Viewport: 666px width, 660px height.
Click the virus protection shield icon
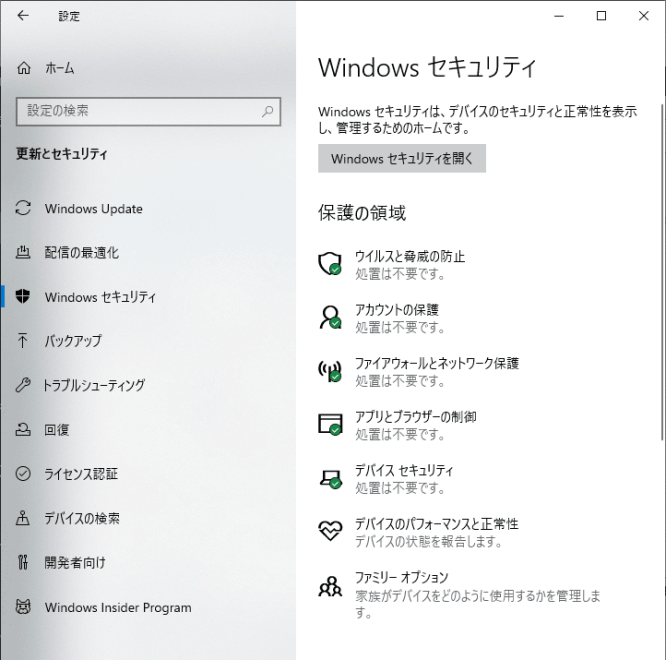pos(330,264)
